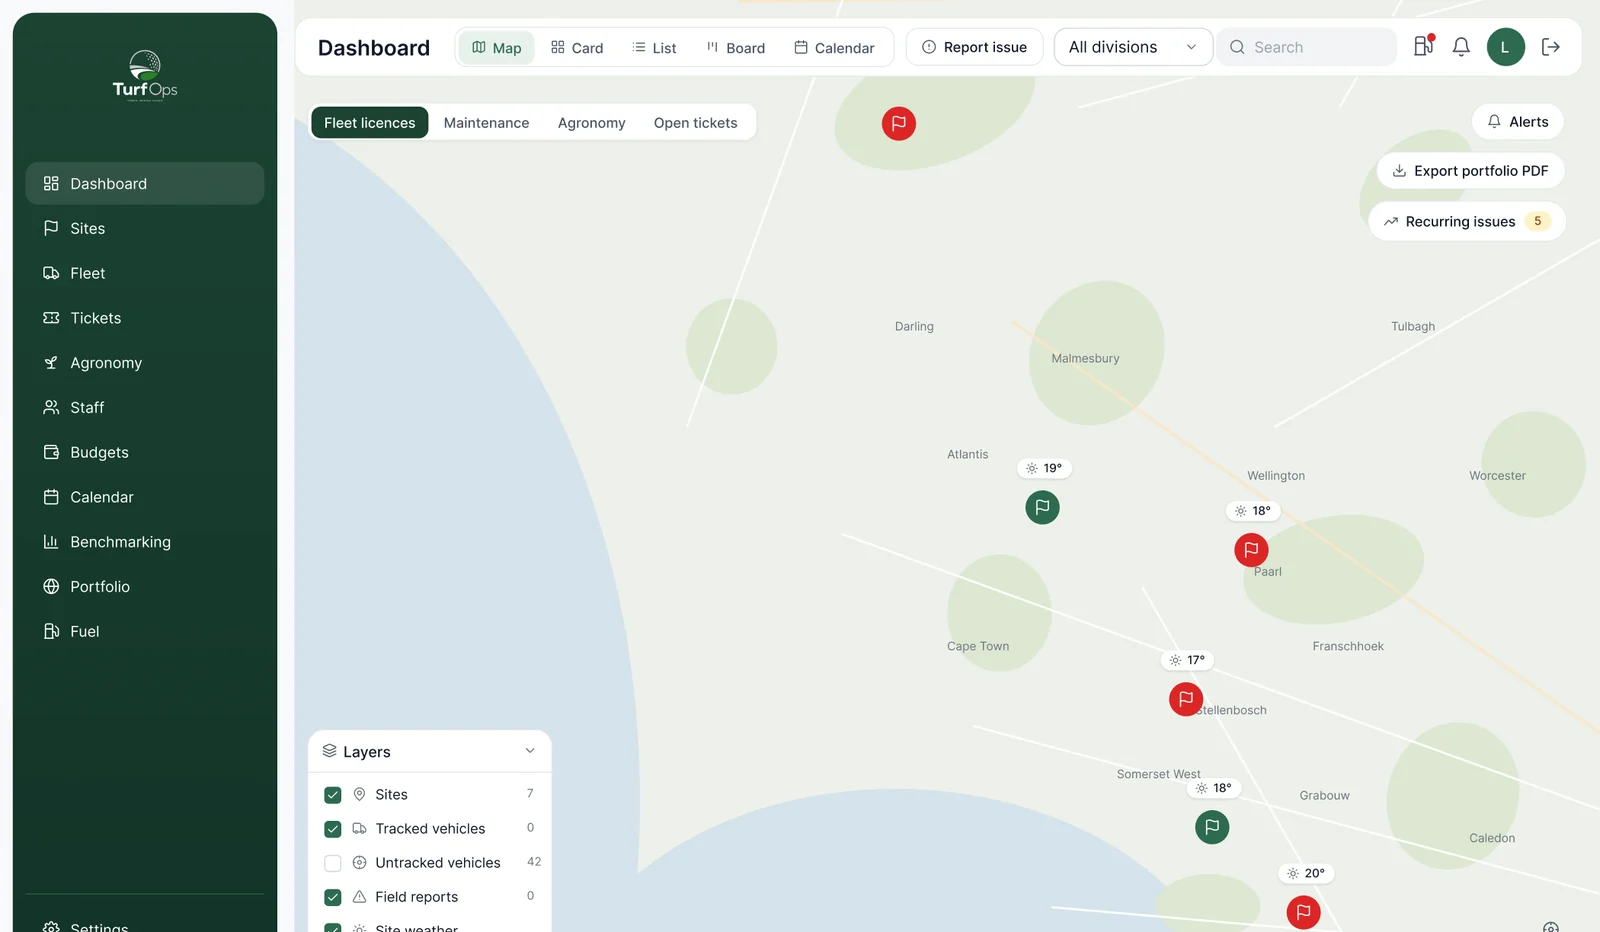The image size is (1600, 932).
Task: Click red flag marker near Paarl
Action: tap(1251, 550)
